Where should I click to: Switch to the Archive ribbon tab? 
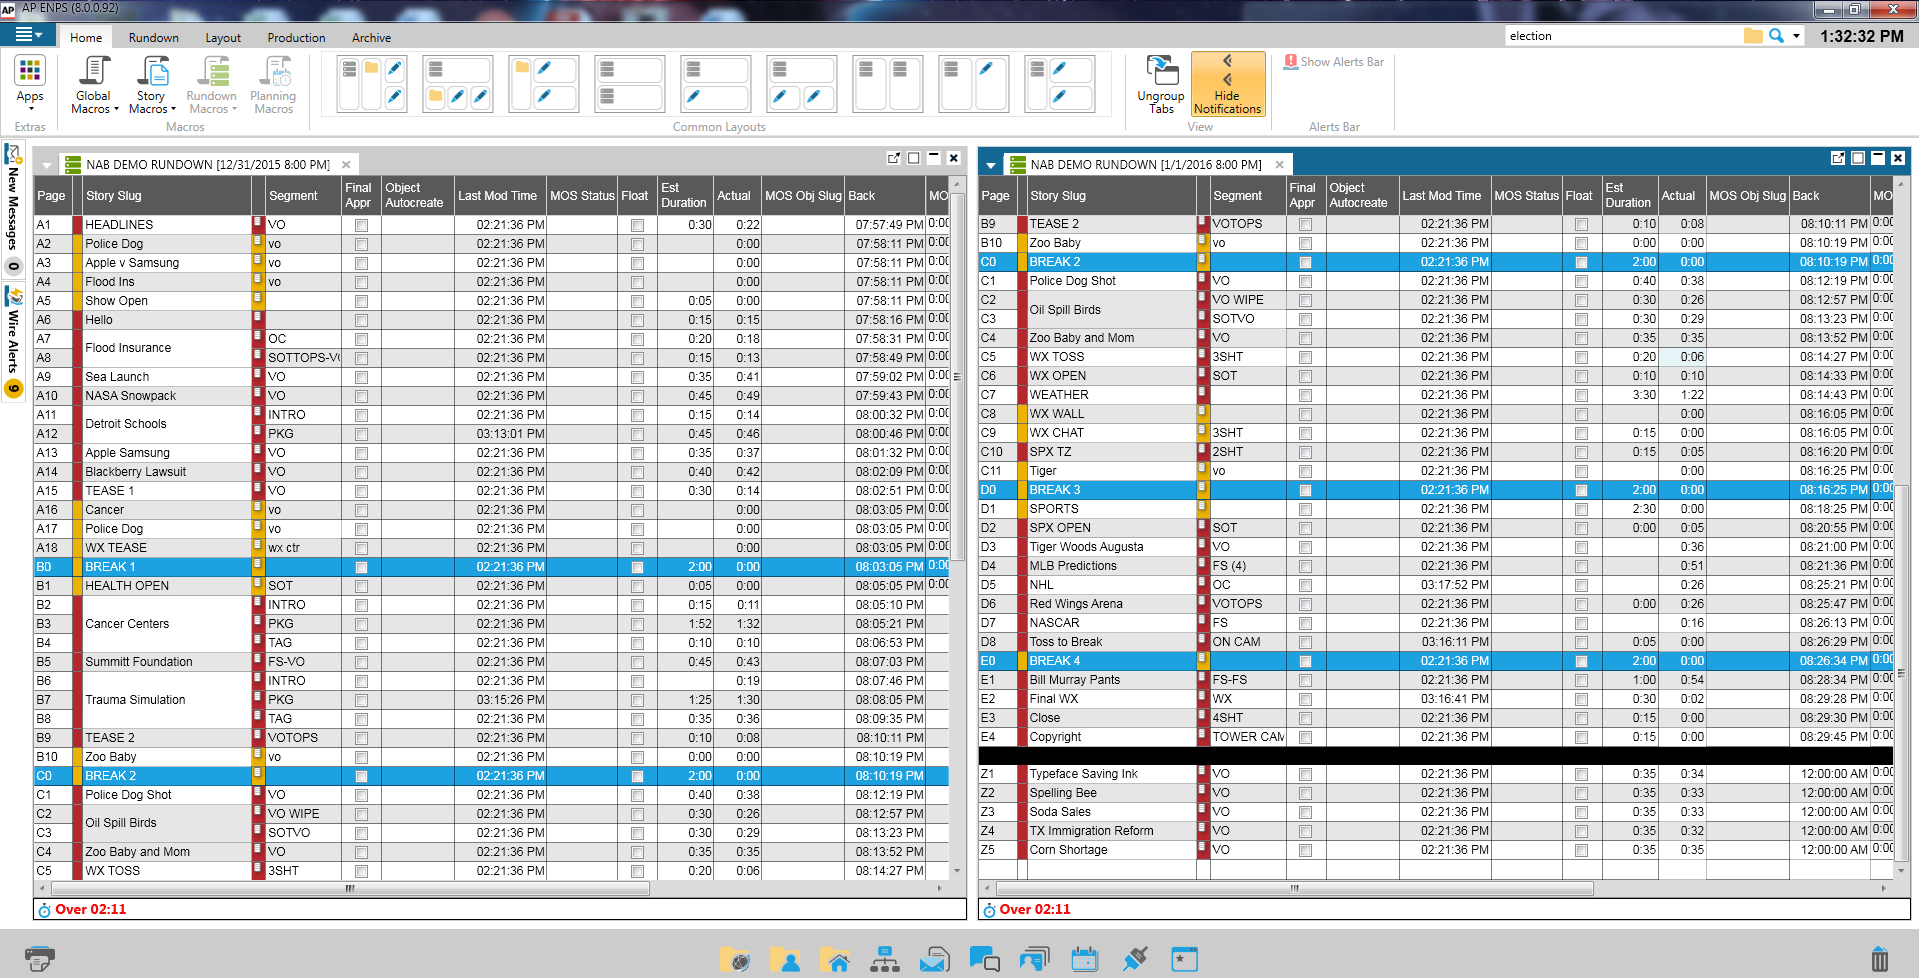tap(371, 37)
